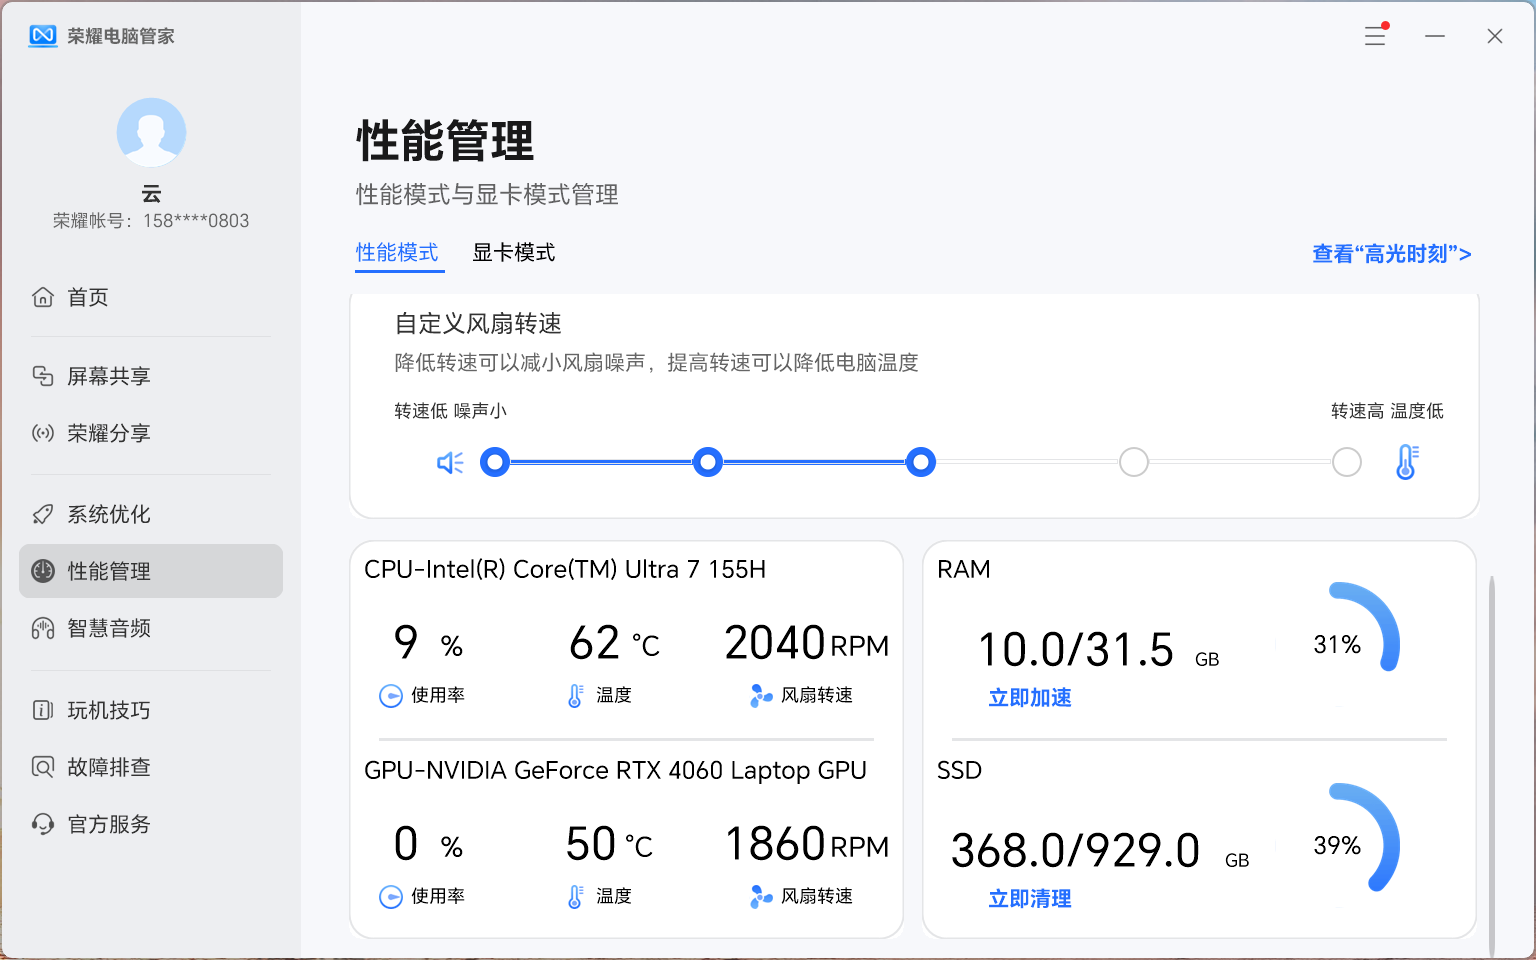Open 首页 in the sidebar
1536x960 pixels.
(x=151, y=297)
